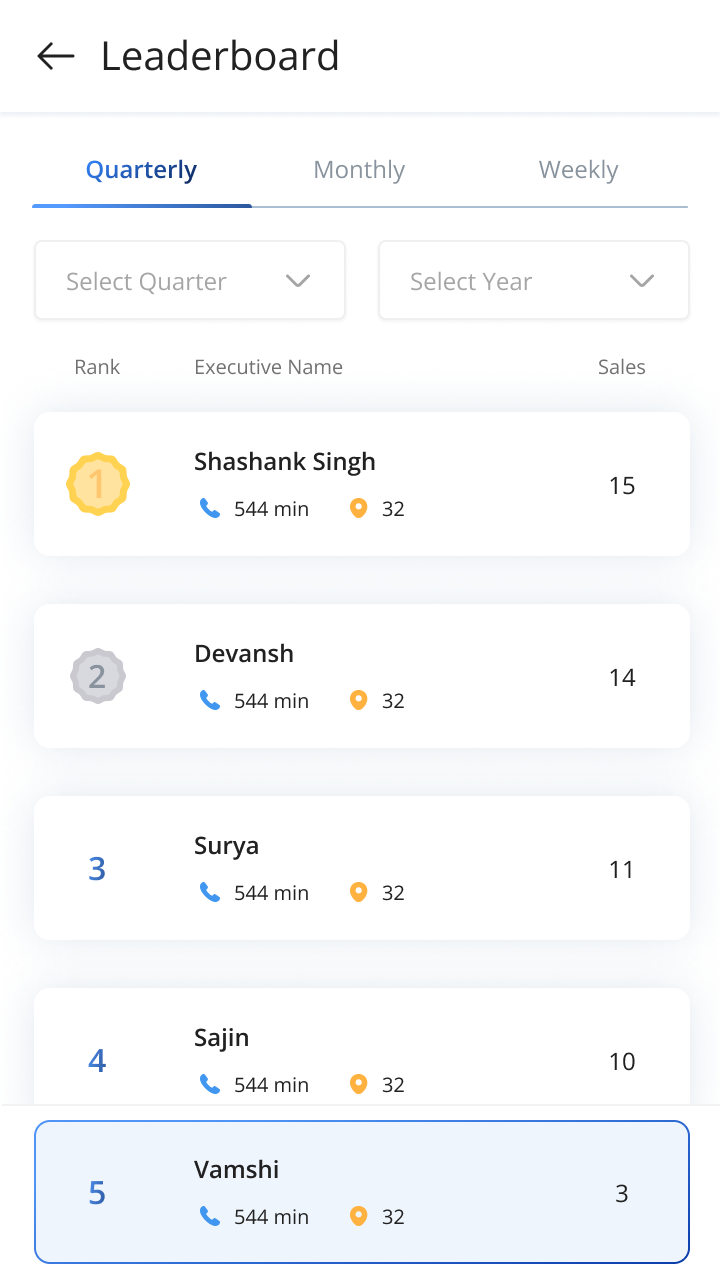Image resolution: width=720 pixels, height=1280 pixels.
Task: Switch to the Monthly tab
Action: point(359,170)
